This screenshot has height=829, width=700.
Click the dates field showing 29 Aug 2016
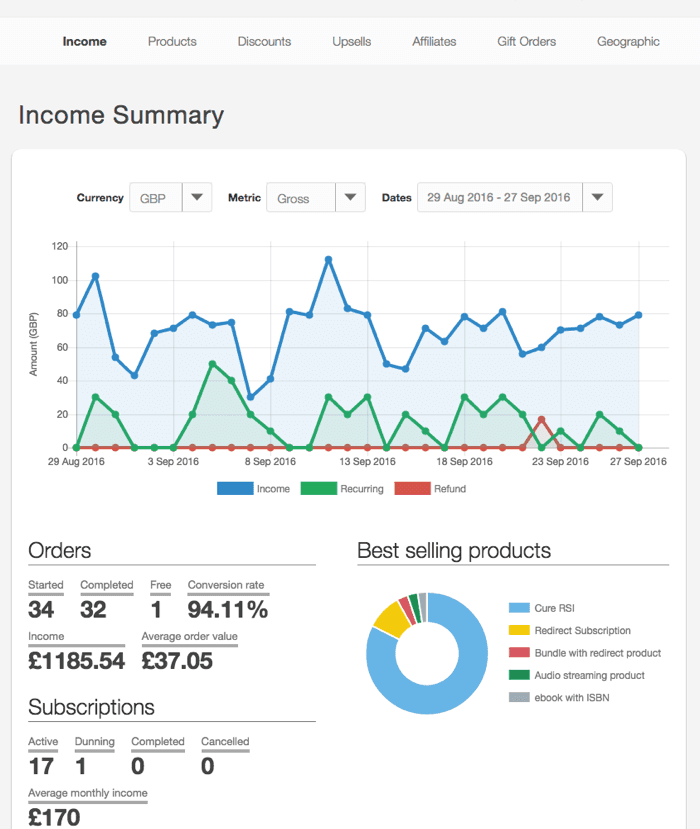[x=498, y=197]
